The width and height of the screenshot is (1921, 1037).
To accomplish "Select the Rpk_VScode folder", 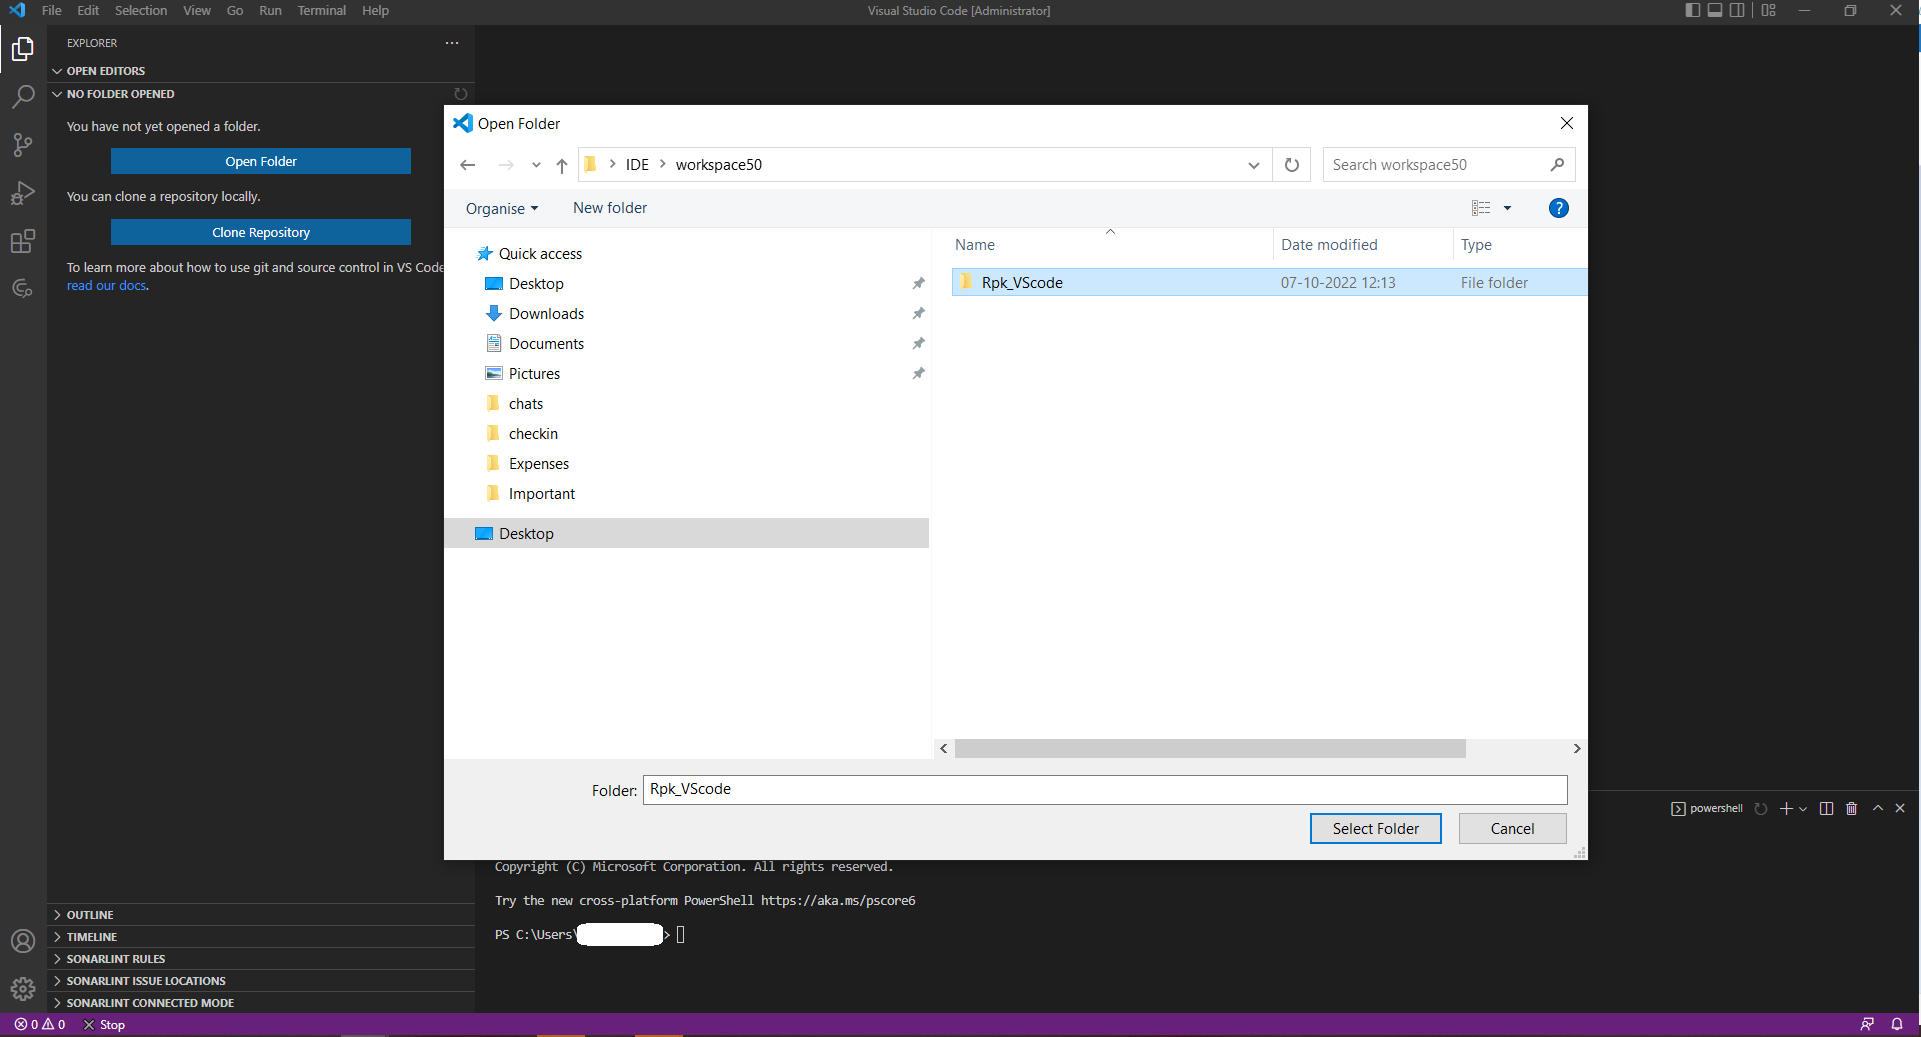I will pyautogui.click(x=1021, y=283).
